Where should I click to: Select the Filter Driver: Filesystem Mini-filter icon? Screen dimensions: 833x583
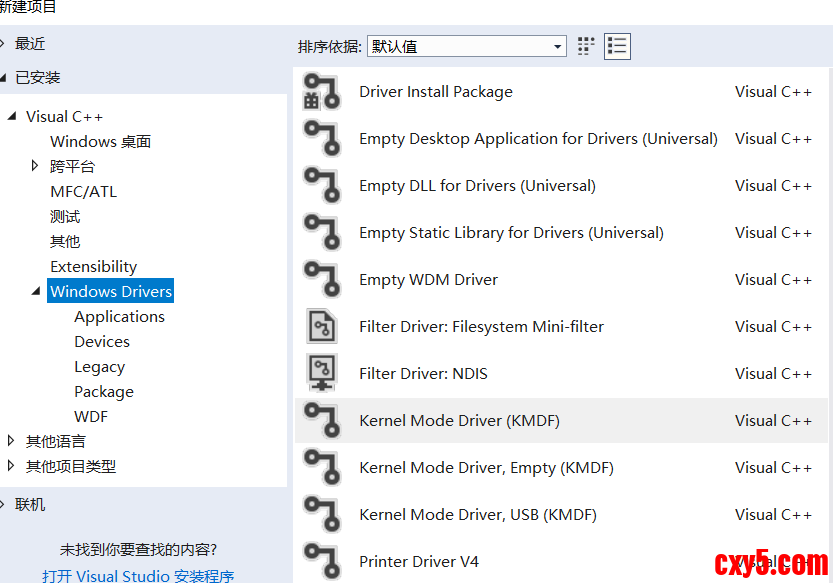click(x=321, y=327)
